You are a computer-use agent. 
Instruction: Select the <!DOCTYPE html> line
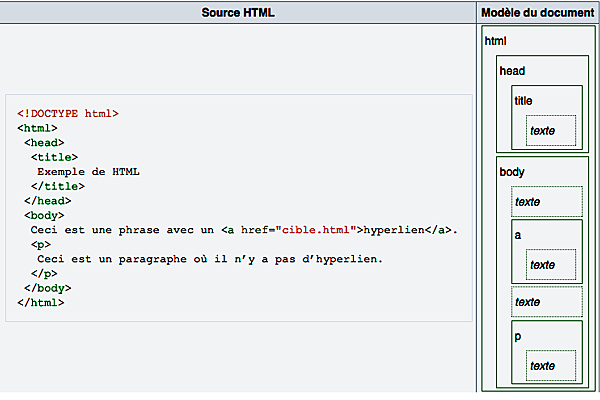point(68,114)
